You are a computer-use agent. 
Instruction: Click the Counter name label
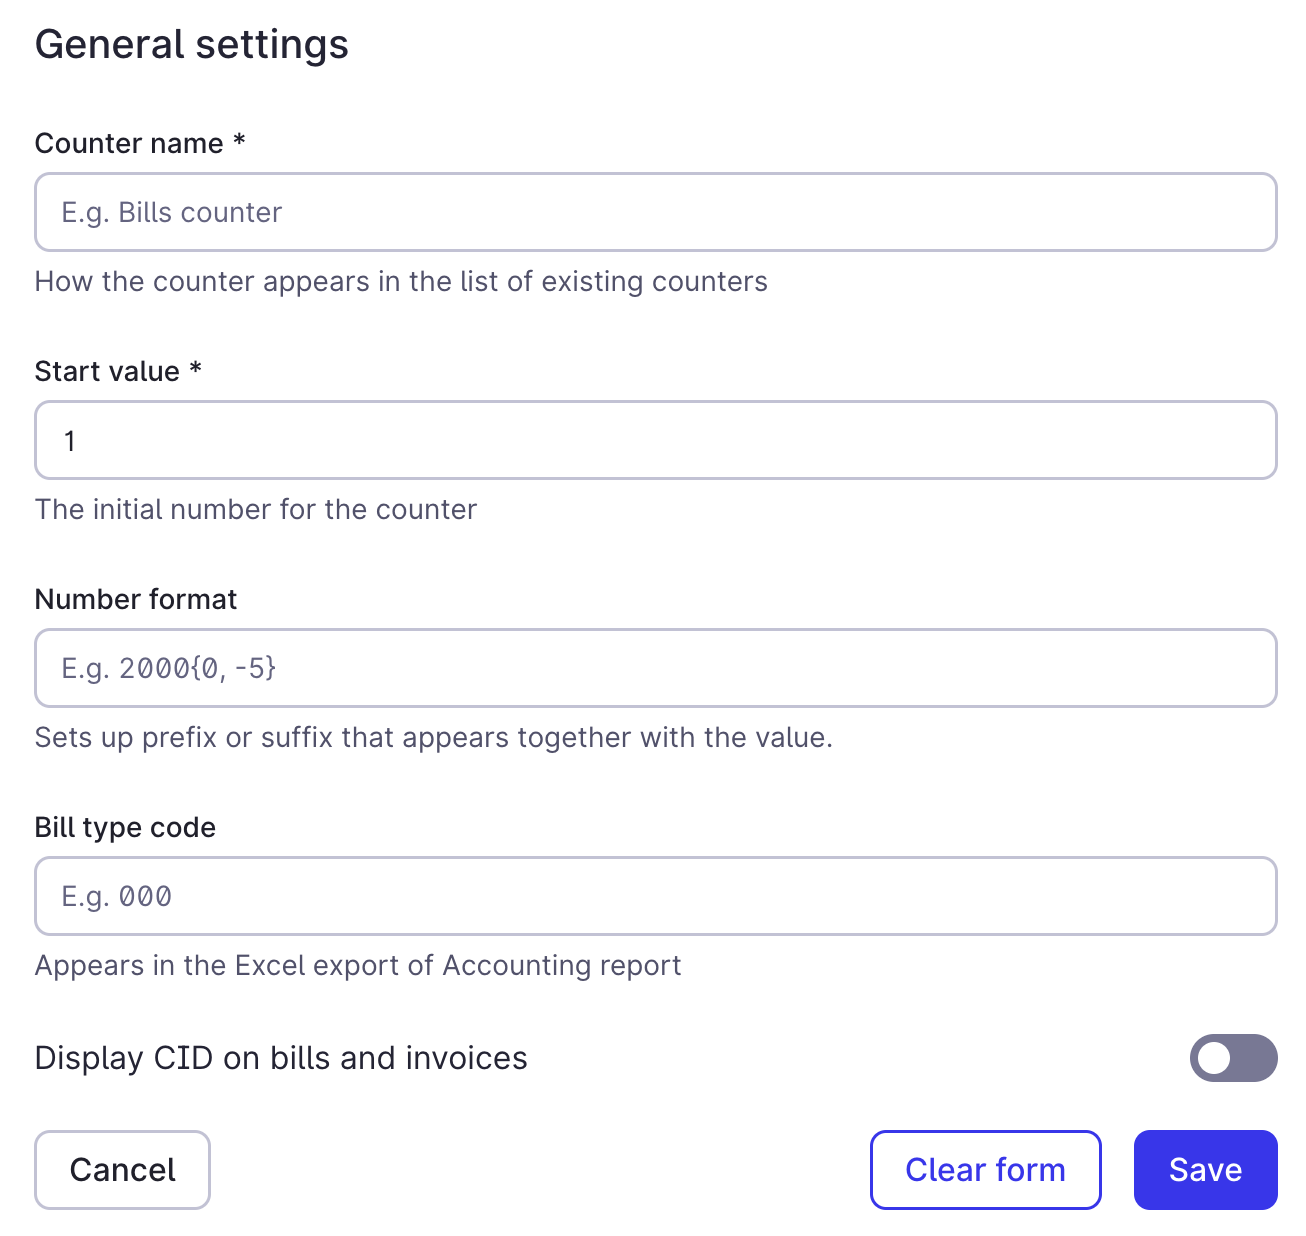(x=141, y=143)
